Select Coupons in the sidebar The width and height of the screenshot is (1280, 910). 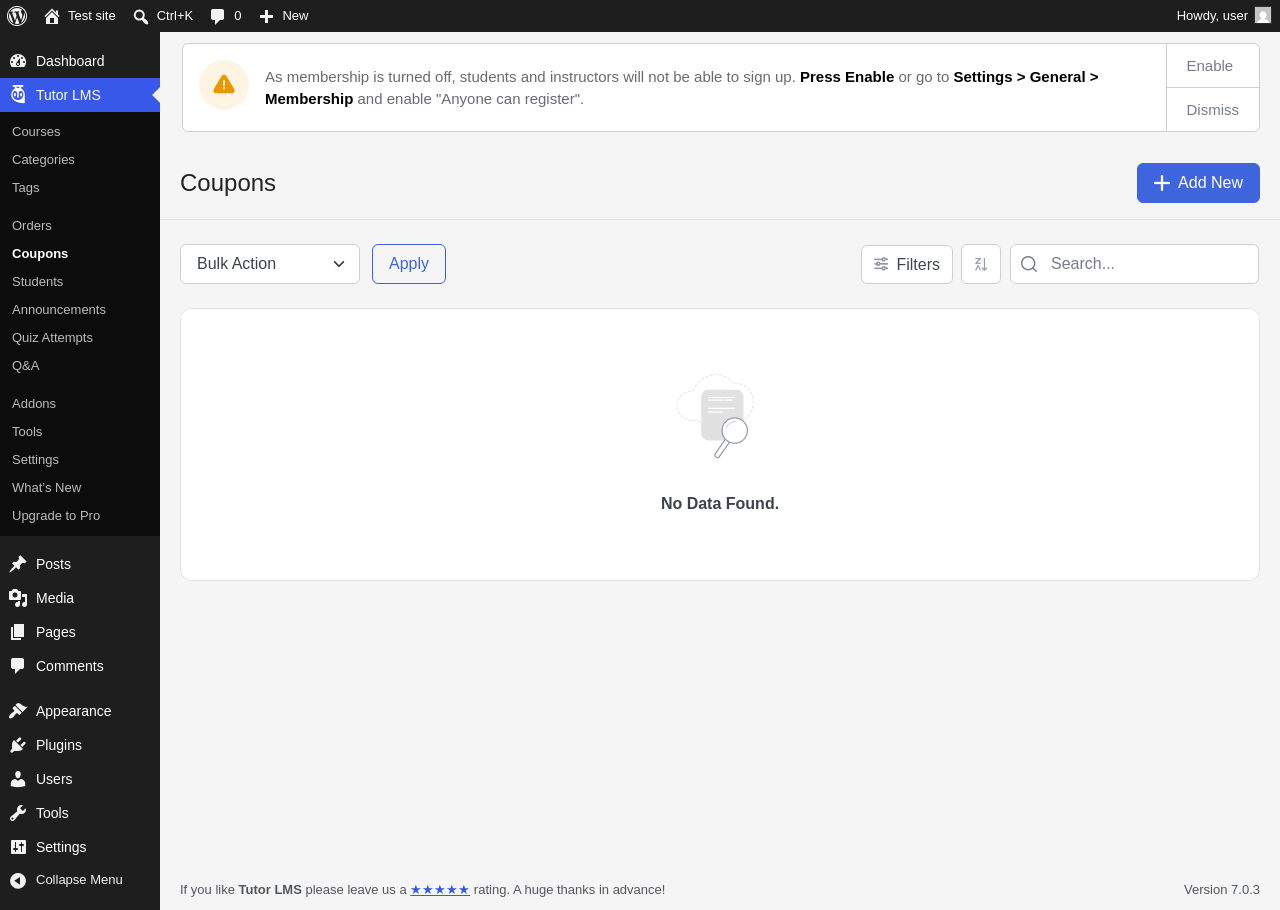pos(40,254)
